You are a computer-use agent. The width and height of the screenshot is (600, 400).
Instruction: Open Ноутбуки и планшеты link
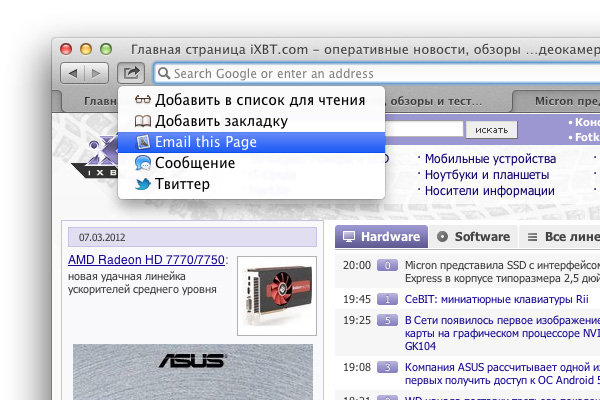(487, 175)
